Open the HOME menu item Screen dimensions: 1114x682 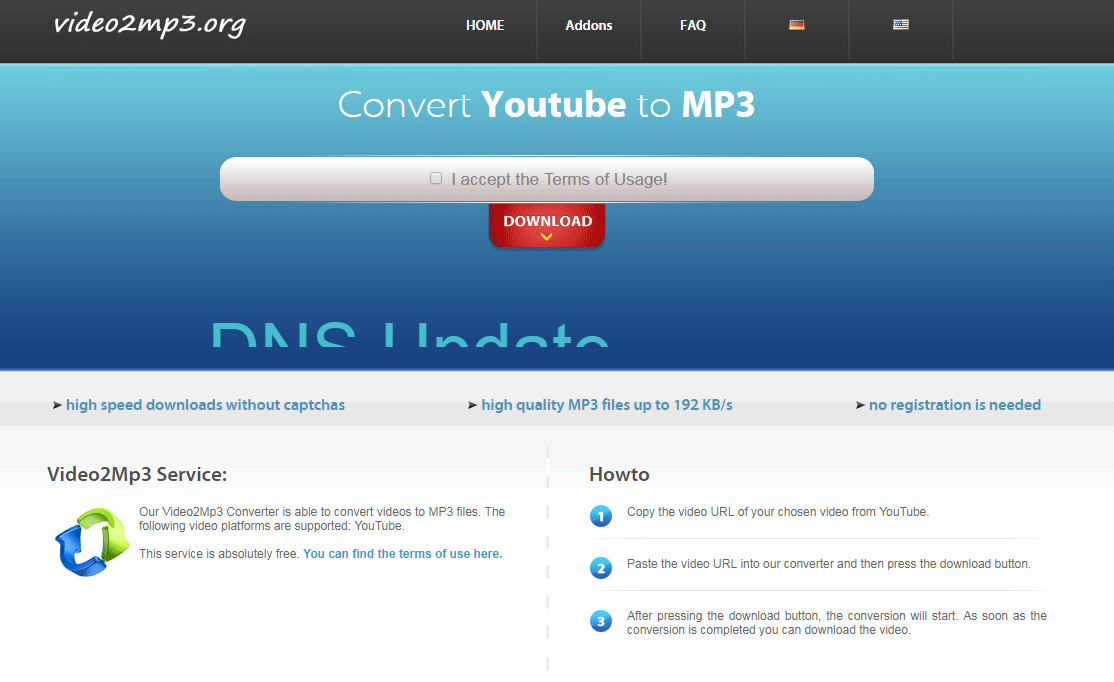[485, 26]
